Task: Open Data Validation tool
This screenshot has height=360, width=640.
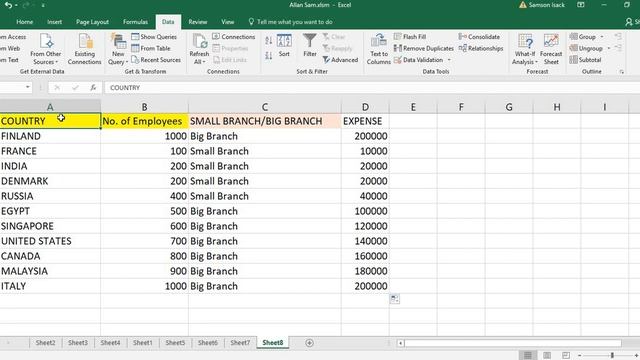Action: click(418, 60)
